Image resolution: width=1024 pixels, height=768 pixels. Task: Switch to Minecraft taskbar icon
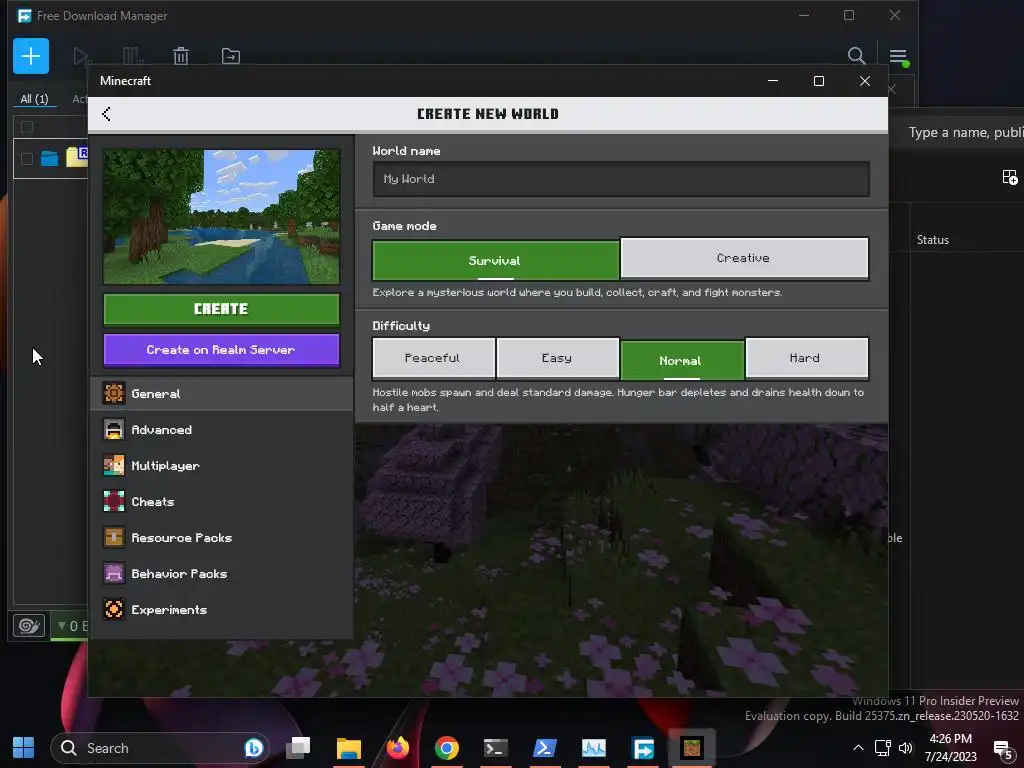pyautogui.click(x=692, y=748)
